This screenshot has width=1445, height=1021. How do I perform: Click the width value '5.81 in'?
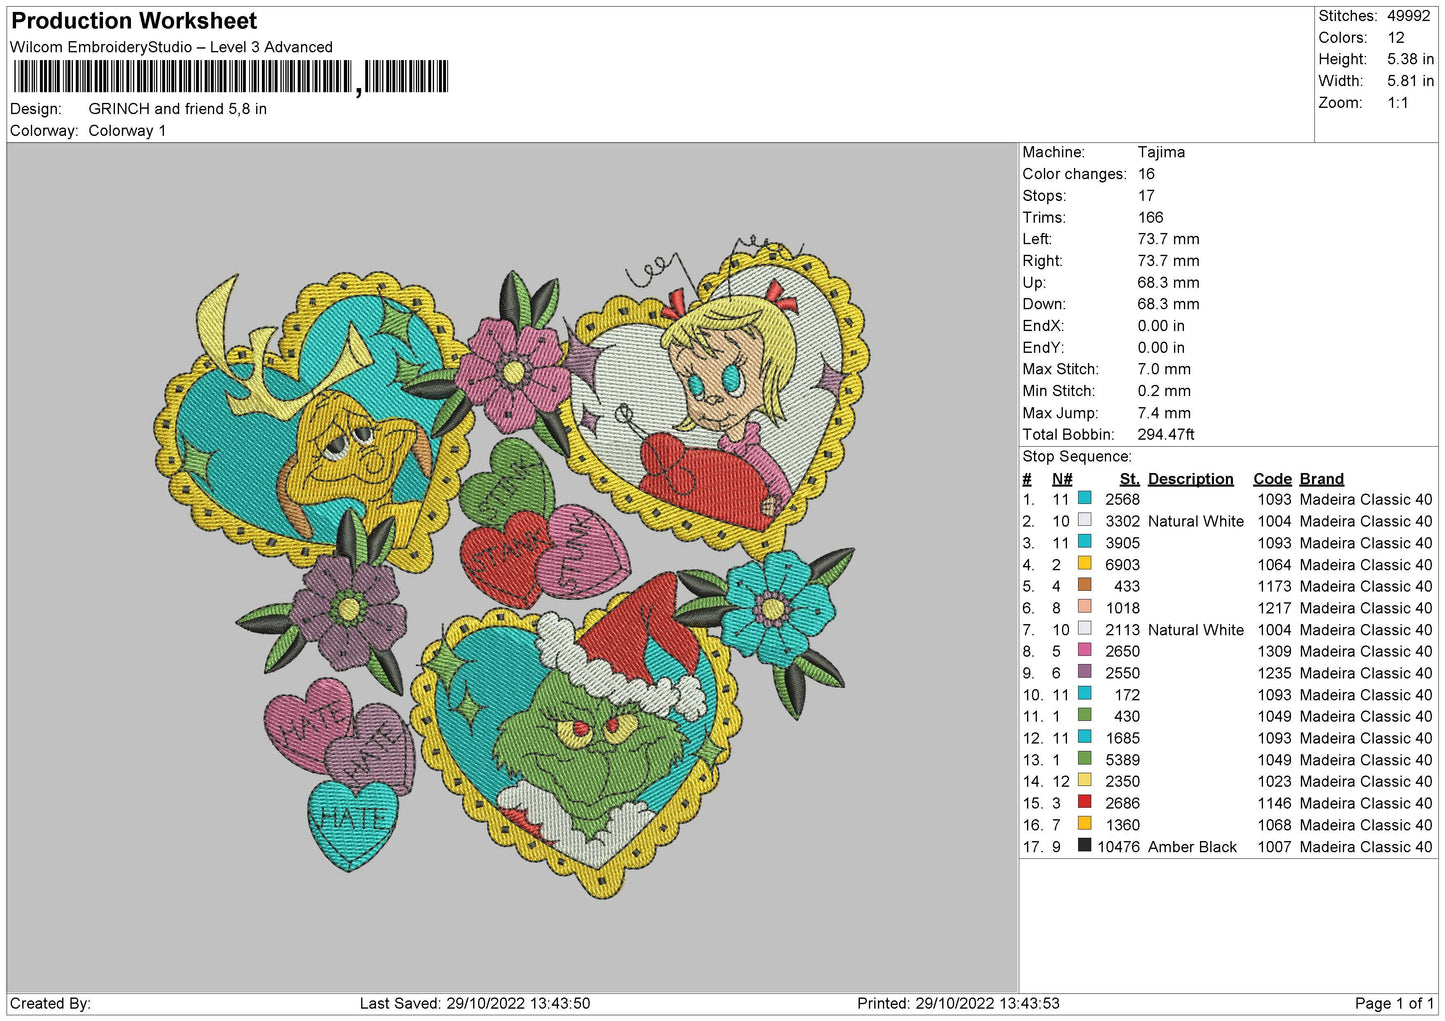pos(1410,81)
